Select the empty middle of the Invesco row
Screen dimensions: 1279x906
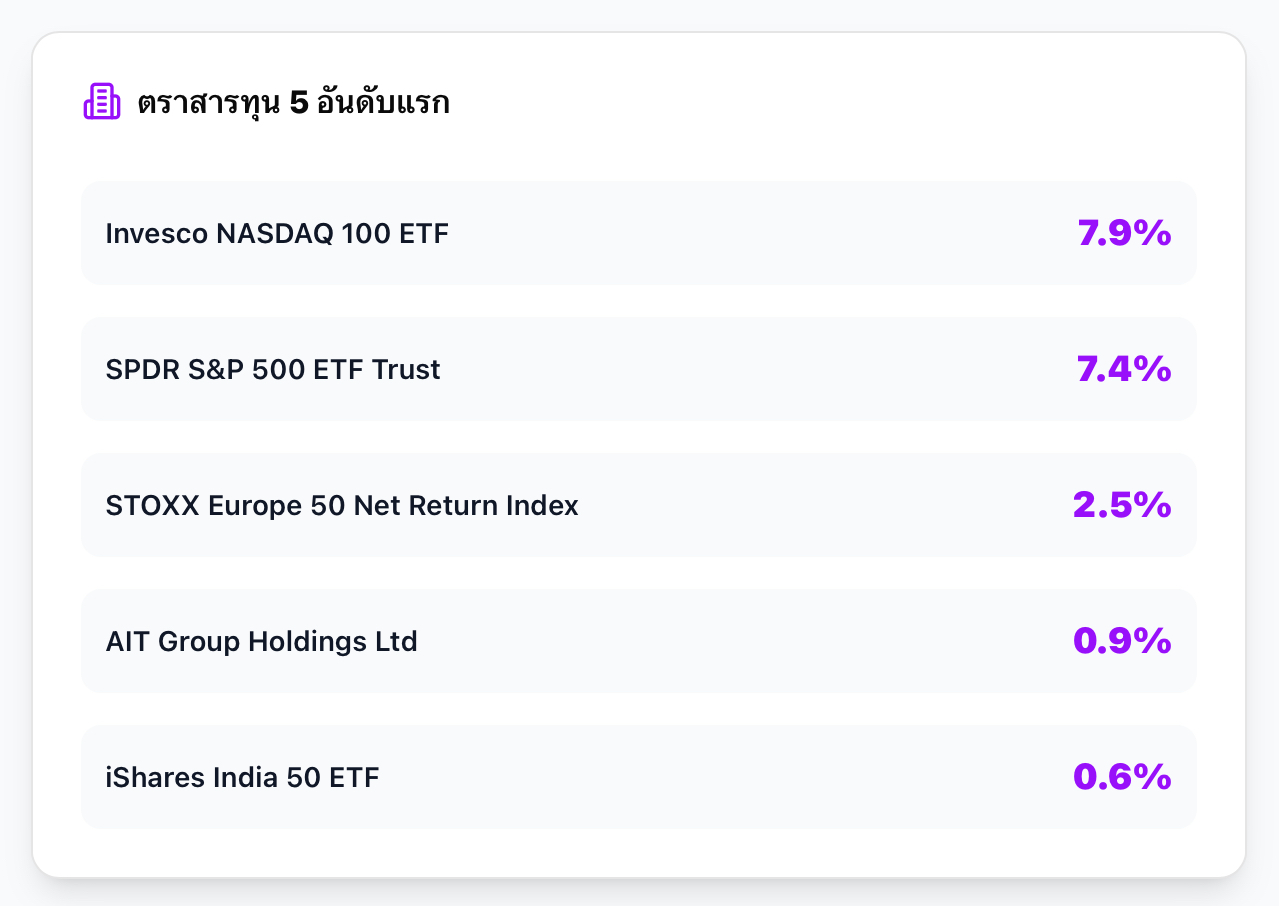click(760, 234)
